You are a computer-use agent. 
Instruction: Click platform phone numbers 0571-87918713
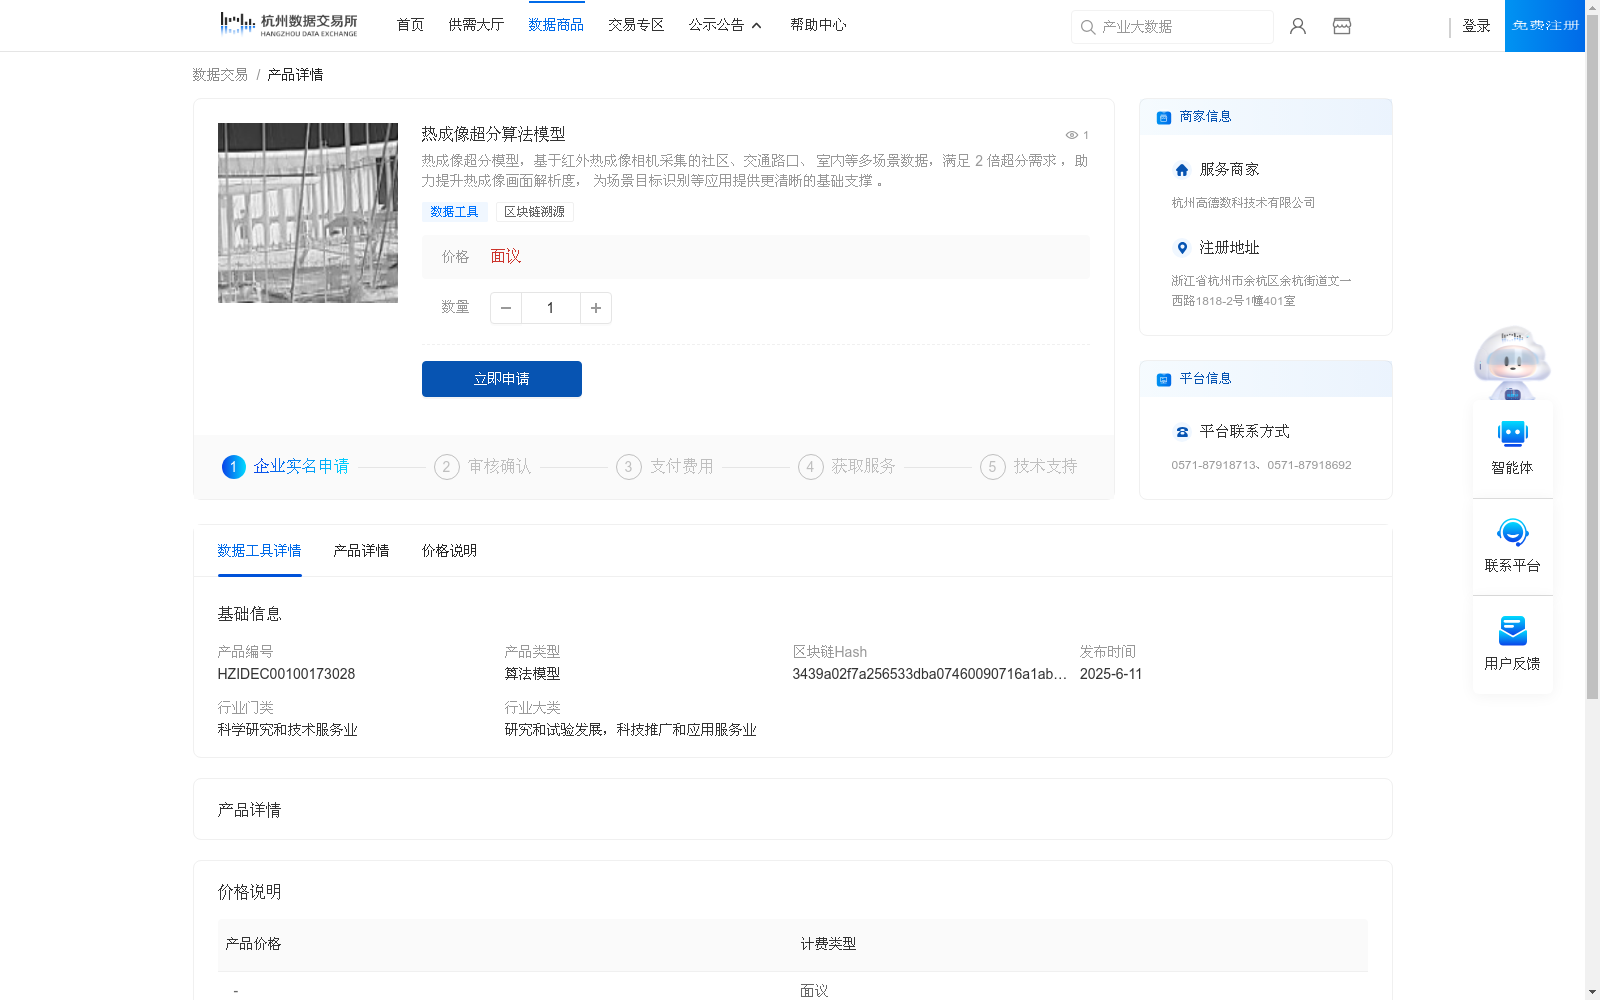point(1261,465)
